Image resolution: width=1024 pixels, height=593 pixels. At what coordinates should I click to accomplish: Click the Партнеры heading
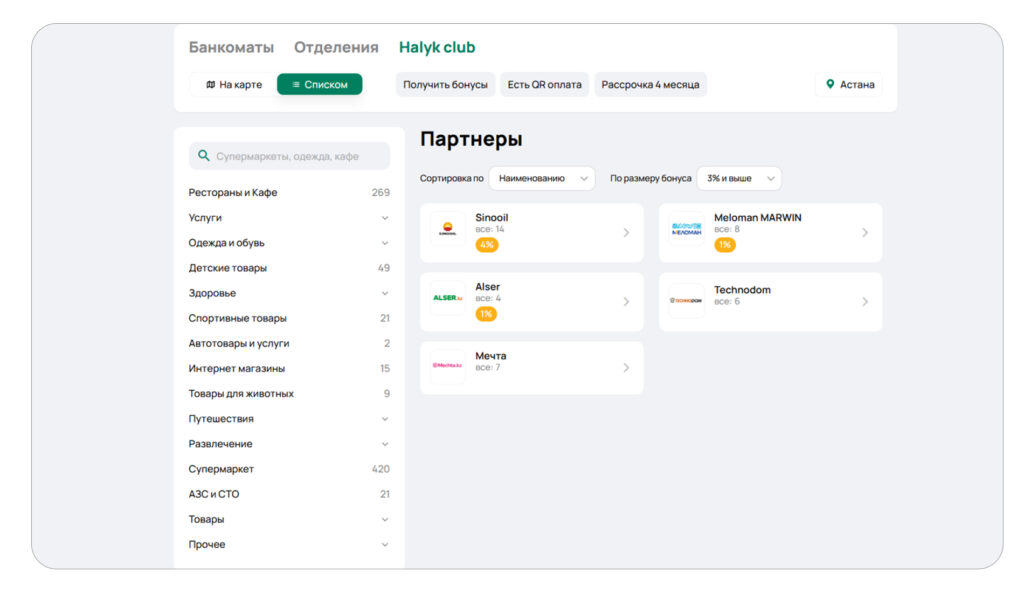(471, 139)
